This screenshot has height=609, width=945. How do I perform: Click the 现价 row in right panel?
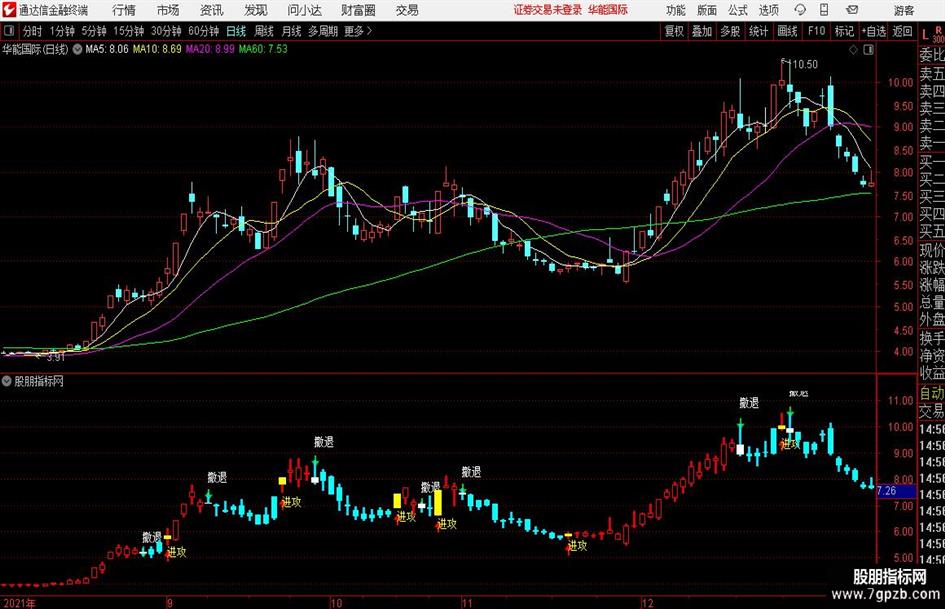pyautogui.click(x=932, y=250)
